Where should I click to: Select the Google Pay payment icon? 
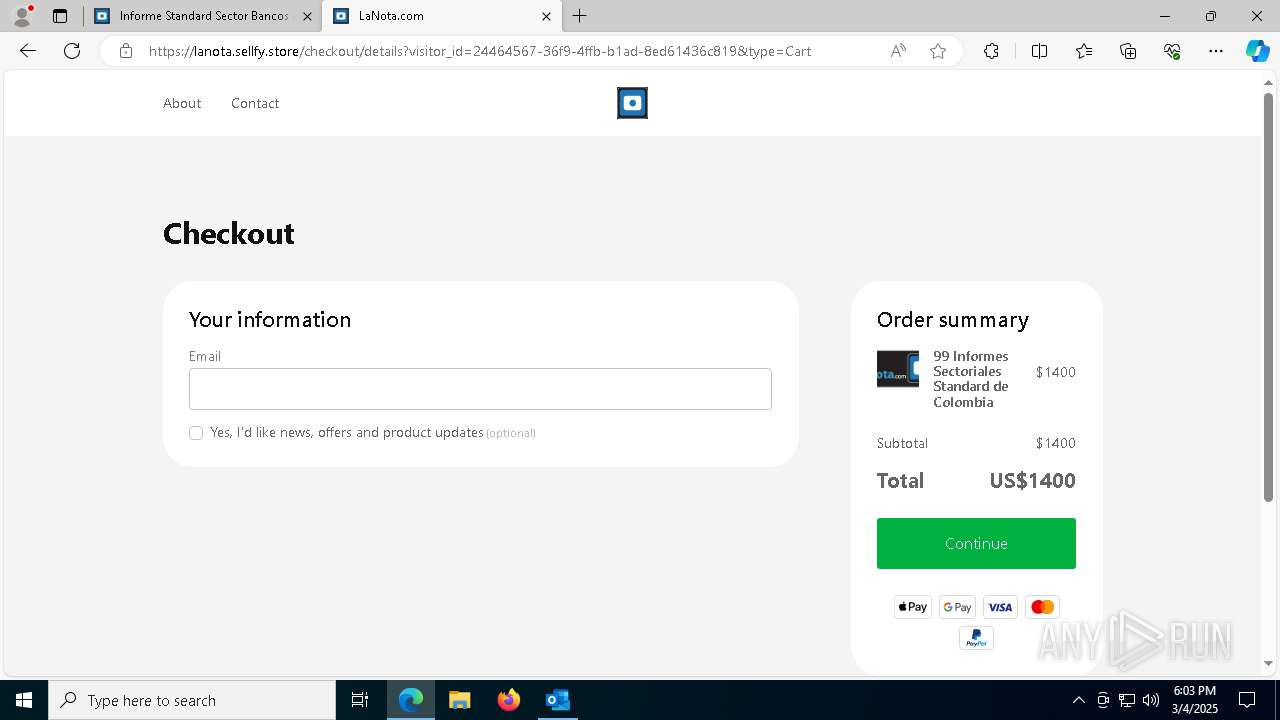(957, 607)
